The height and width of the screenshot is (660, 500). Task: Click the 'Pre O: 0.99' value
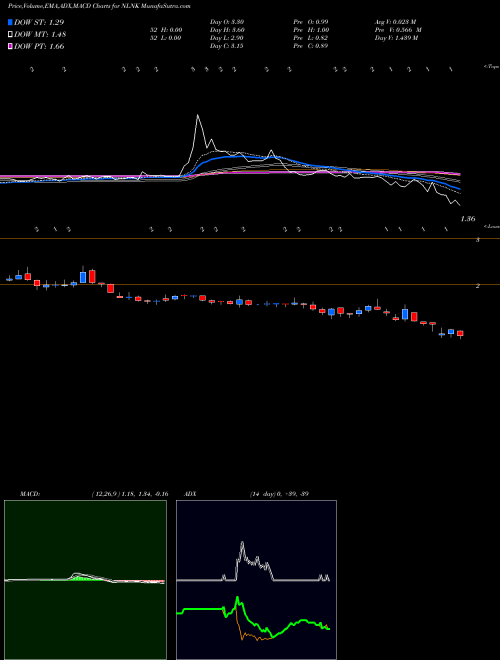pyautogui.click(x=311, y=22)
